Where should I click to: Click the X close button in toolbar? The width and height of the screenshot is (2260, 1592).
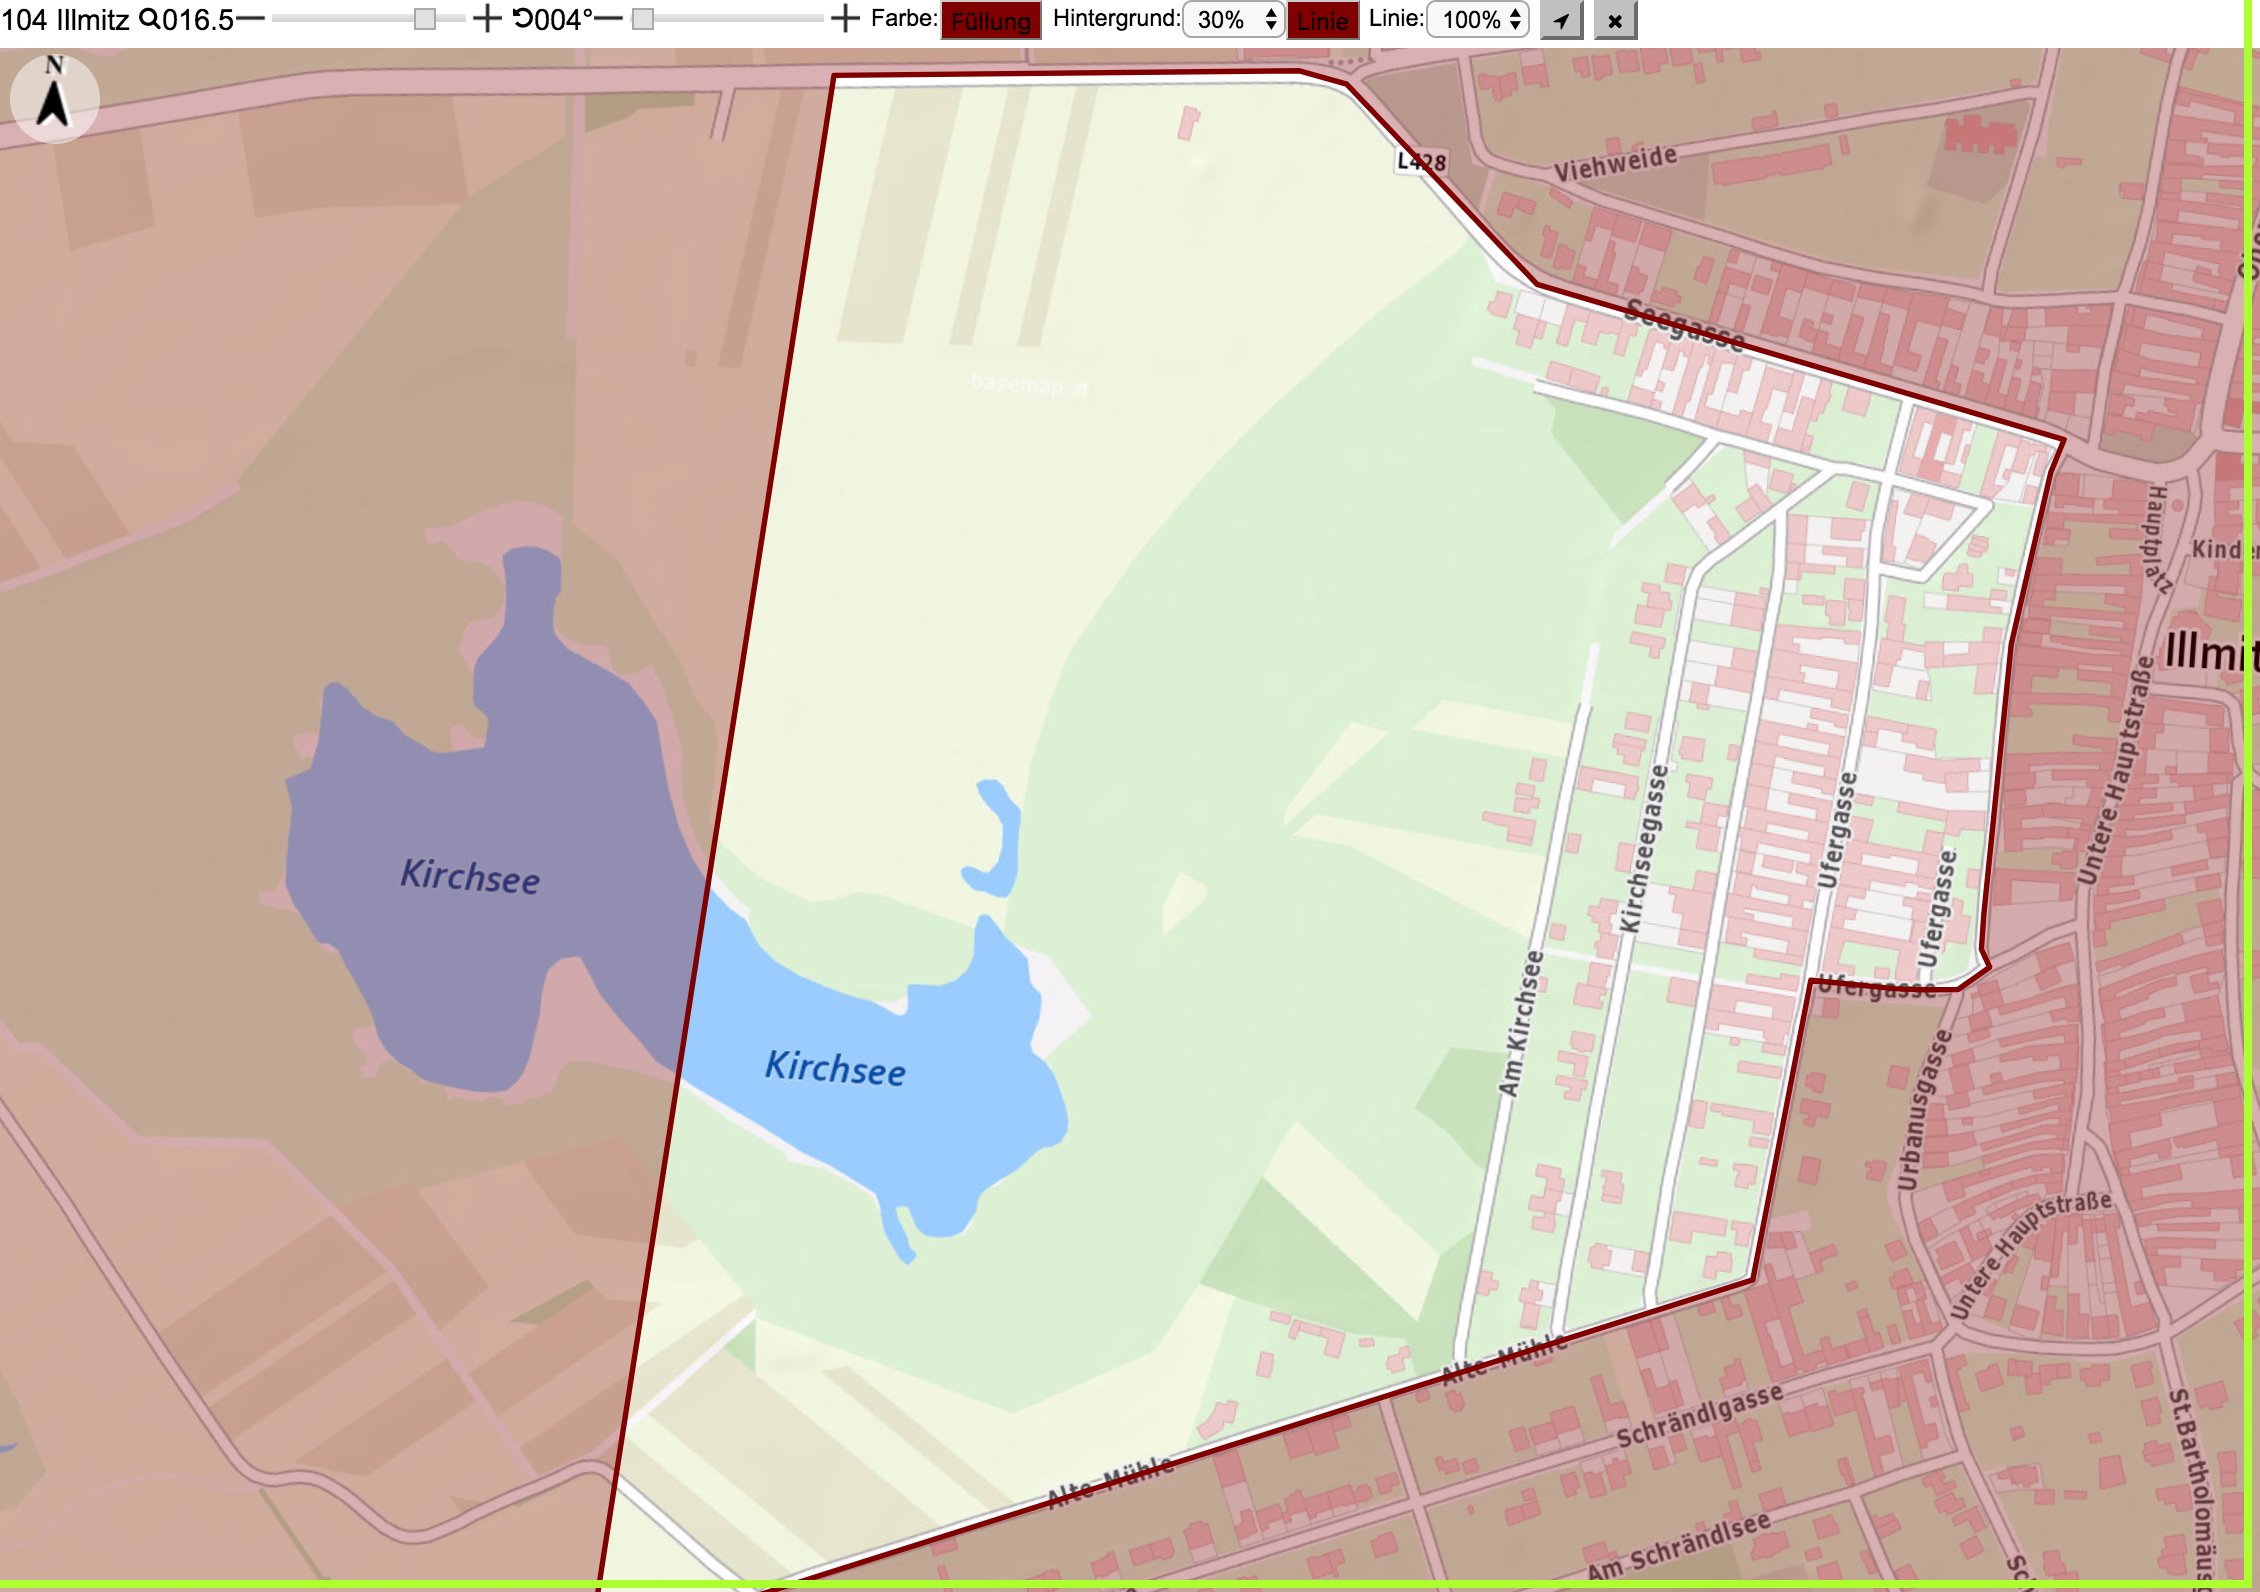(1615, 20)
